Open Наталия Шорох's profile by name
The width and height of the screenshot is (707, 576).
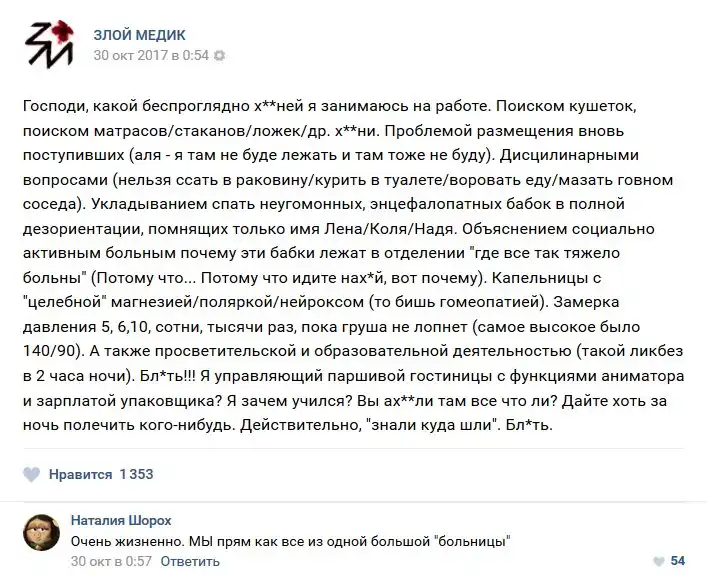coord(121,520)
